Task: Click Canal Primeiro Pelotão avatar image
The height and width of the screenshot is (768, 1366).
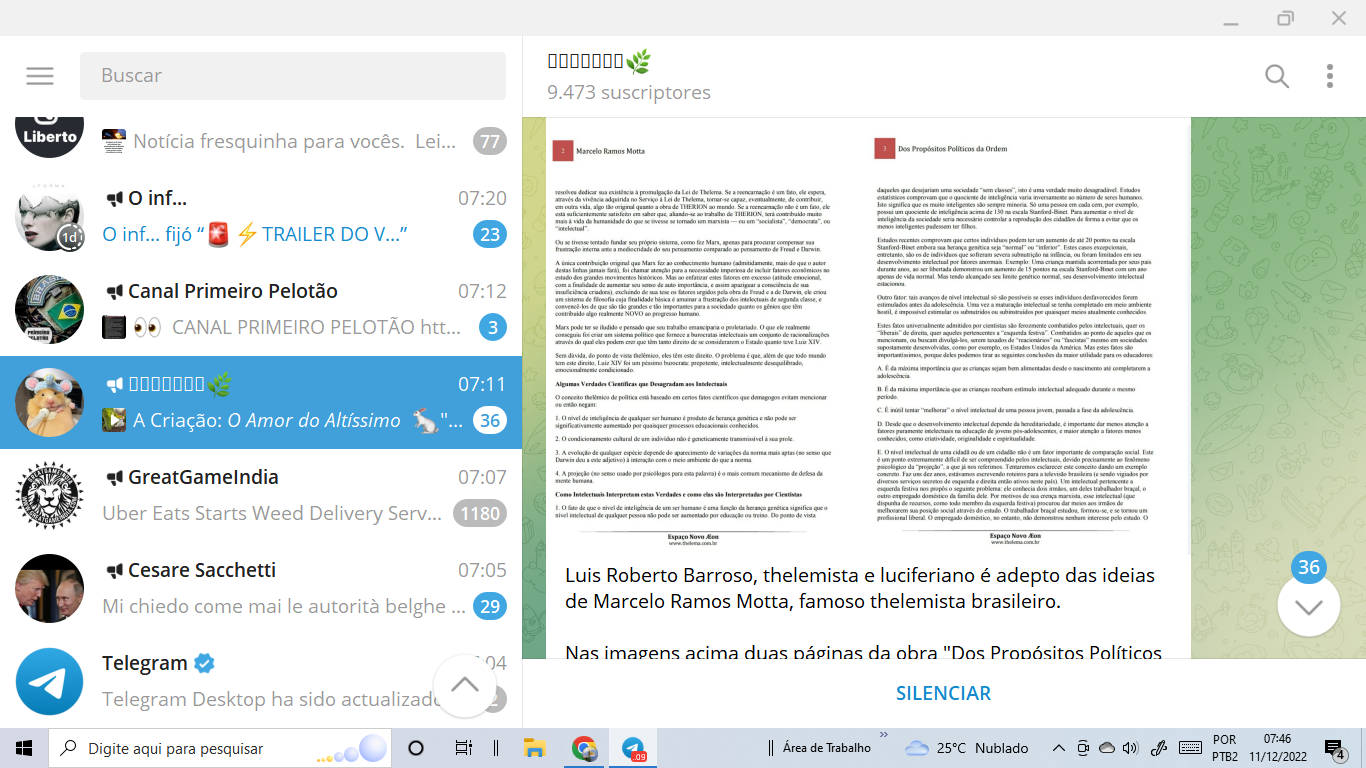Action: [x=49, y=309]
